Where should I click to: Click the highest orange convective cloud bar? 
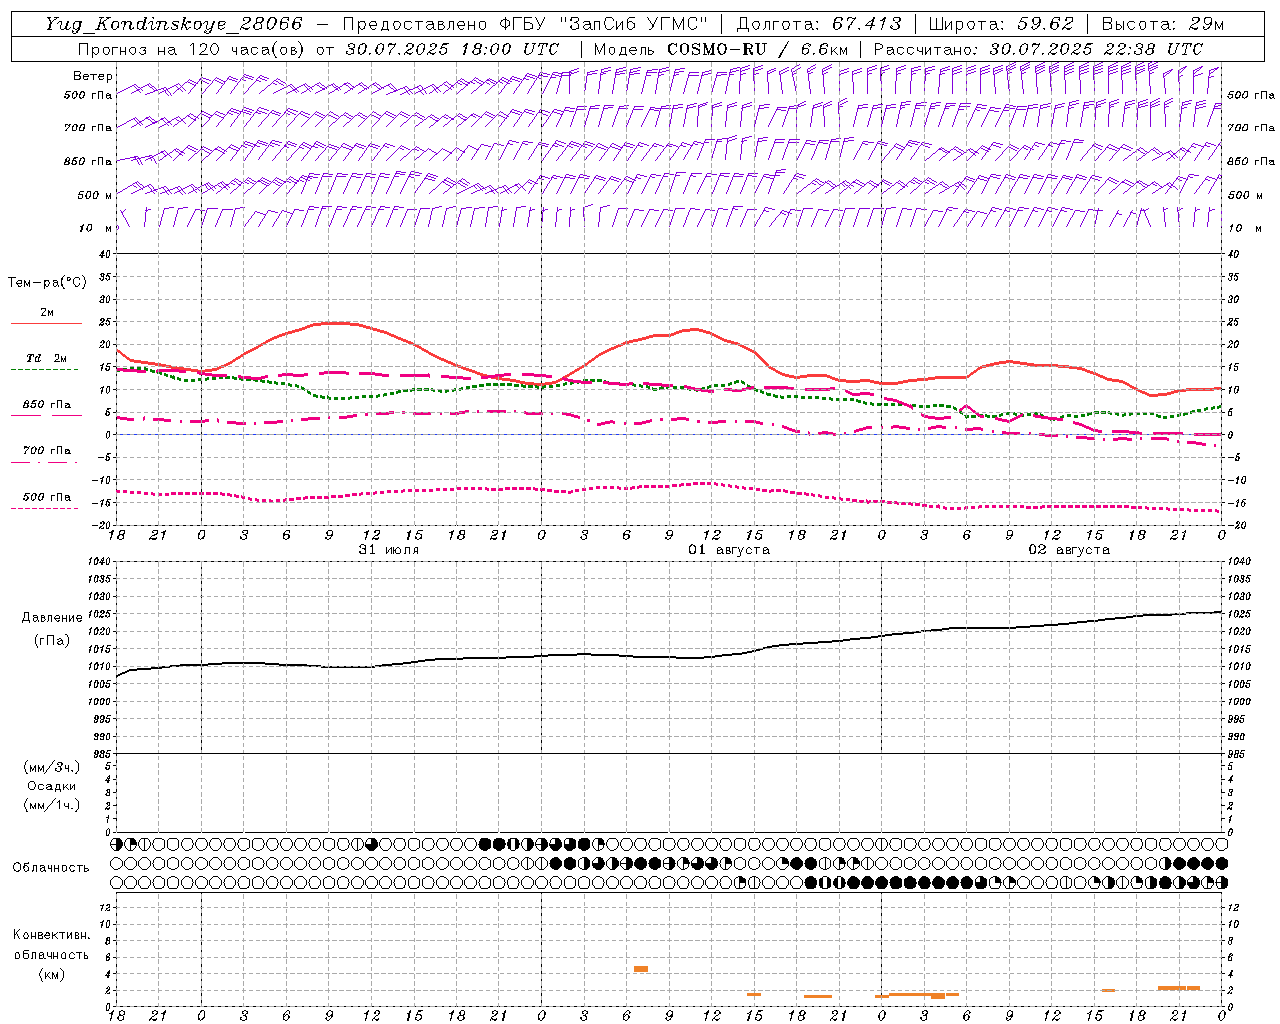point(641,969)
